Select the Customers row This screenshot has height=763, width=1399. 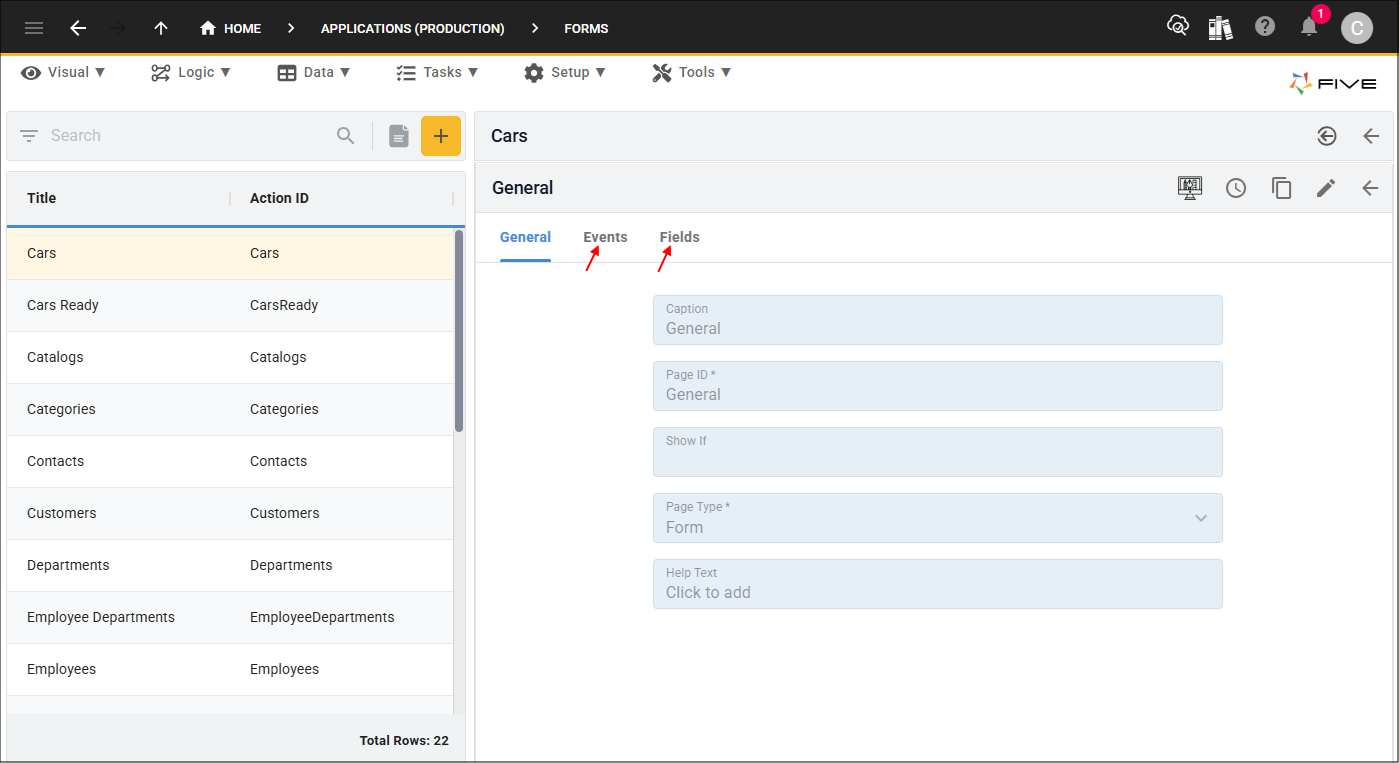(230, 513)
